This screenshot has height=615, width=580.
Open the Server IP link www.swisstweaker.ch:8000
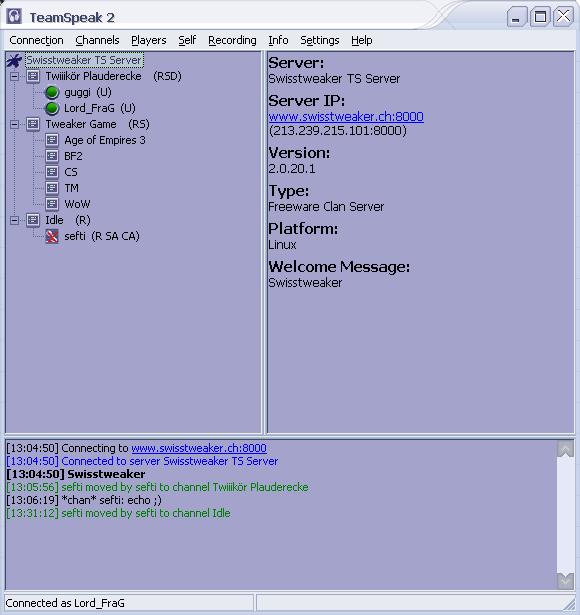click(x=346, y=117)
